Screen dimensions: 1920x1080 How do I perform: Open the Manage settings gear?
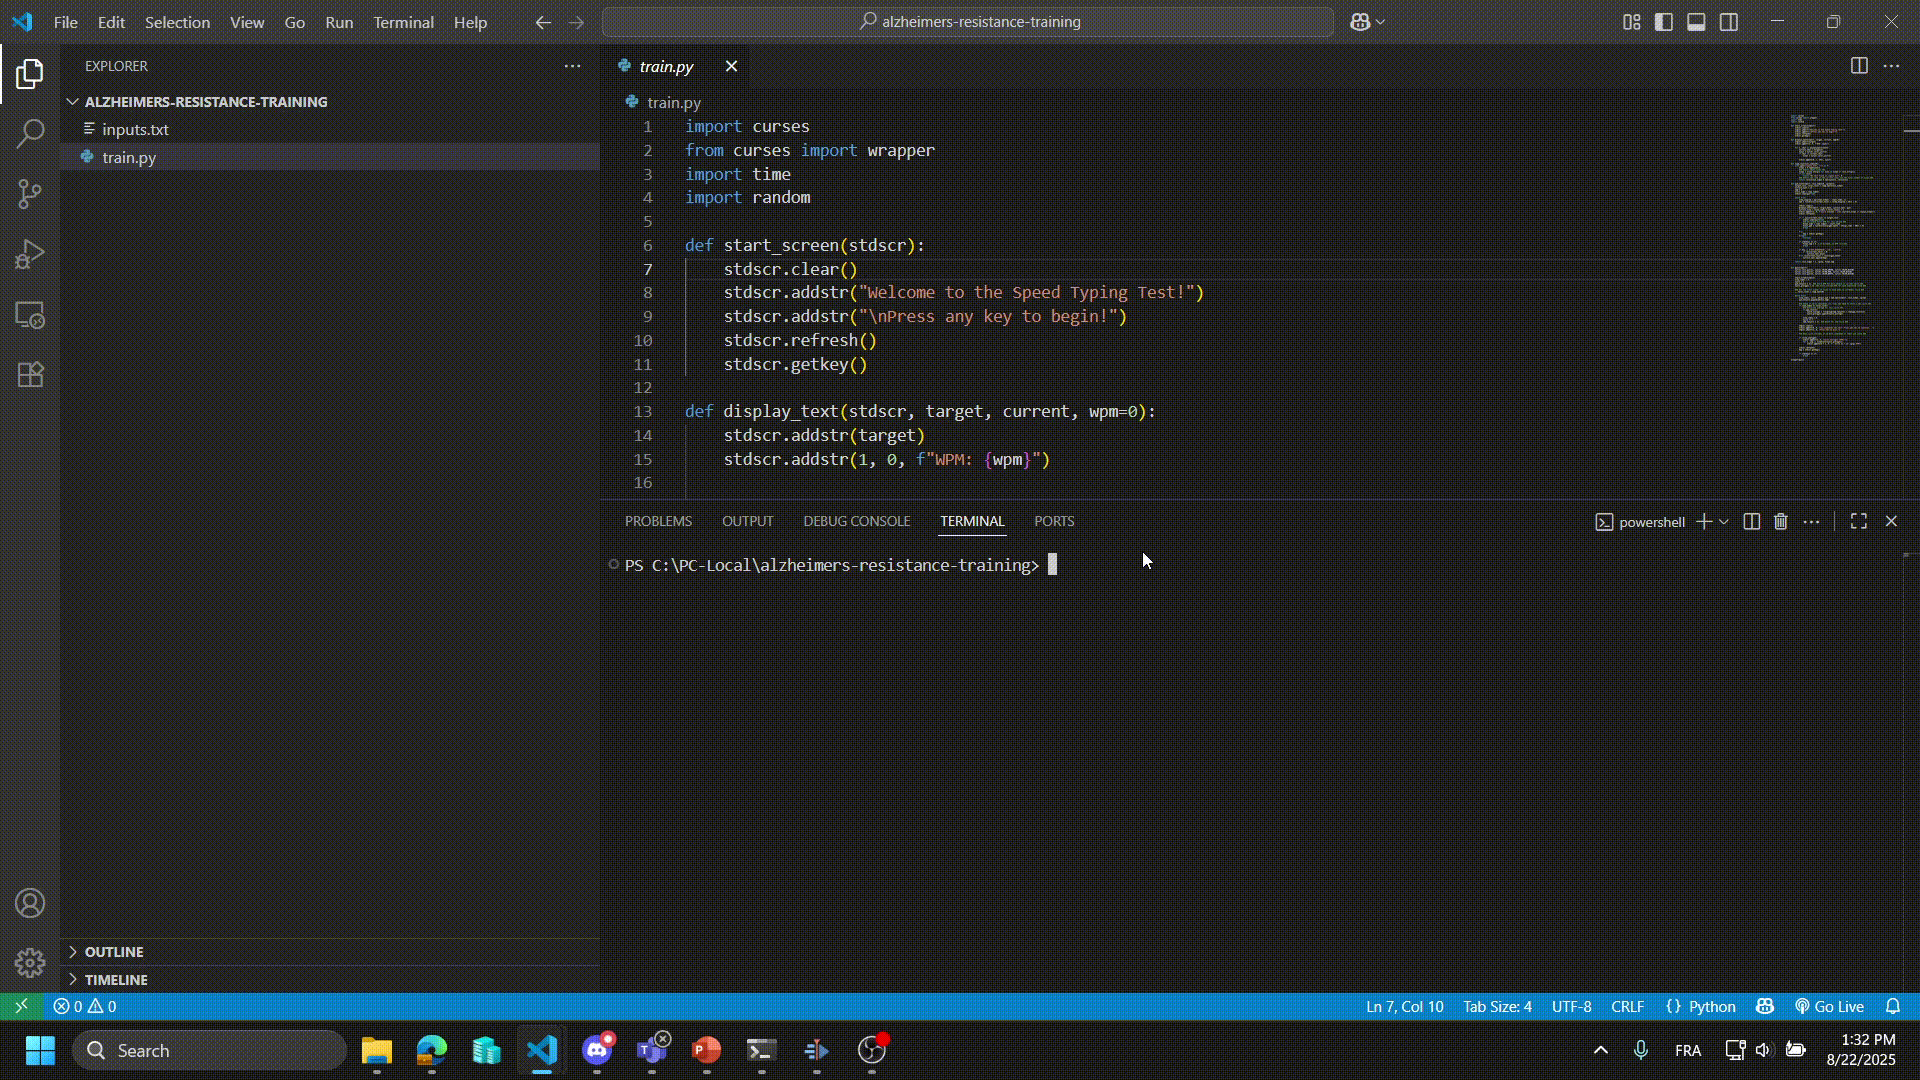[30, 962]
